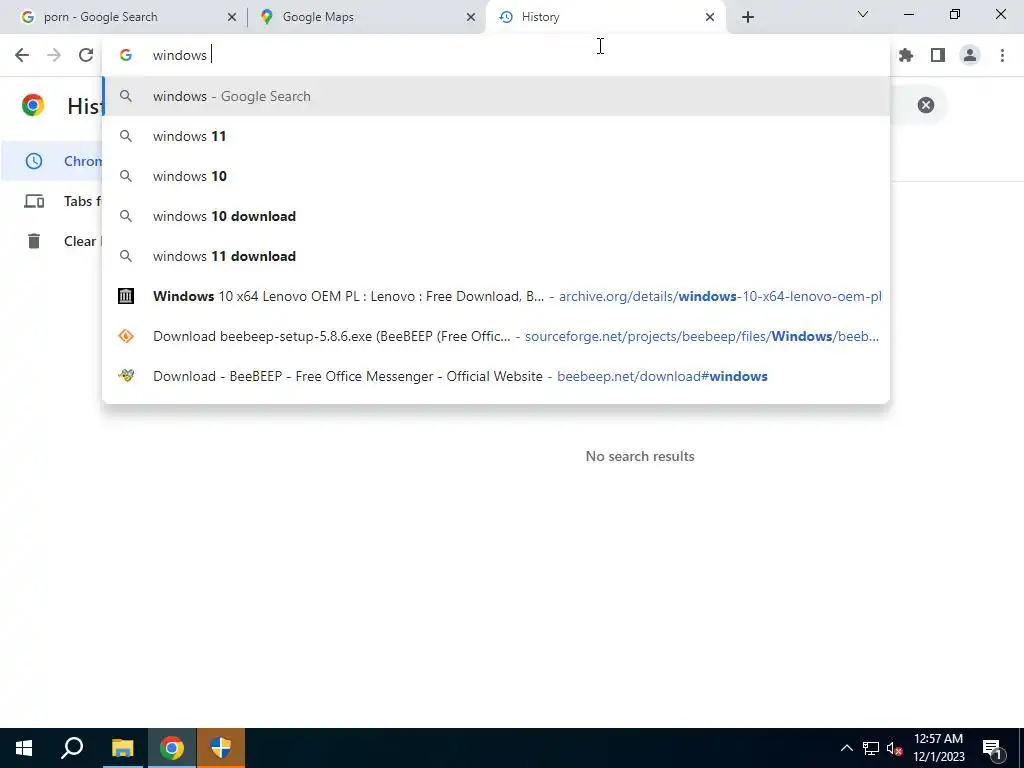Screen dimensions: 1024x768
Task: Open beebeep.net Official Website suggestion
Action: pos(496,376)
